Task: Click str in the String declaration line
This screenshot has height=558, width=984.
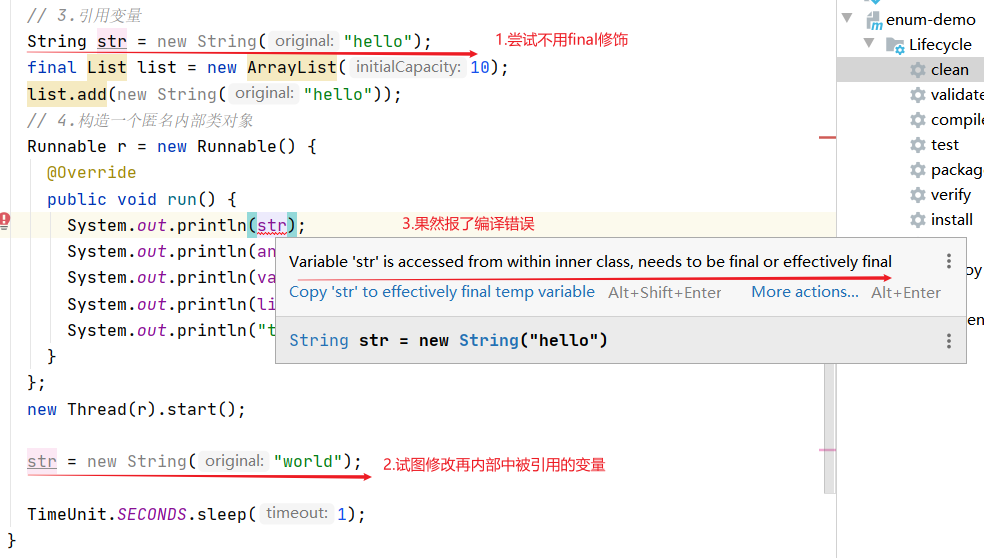Action: (x=112, y=41)
